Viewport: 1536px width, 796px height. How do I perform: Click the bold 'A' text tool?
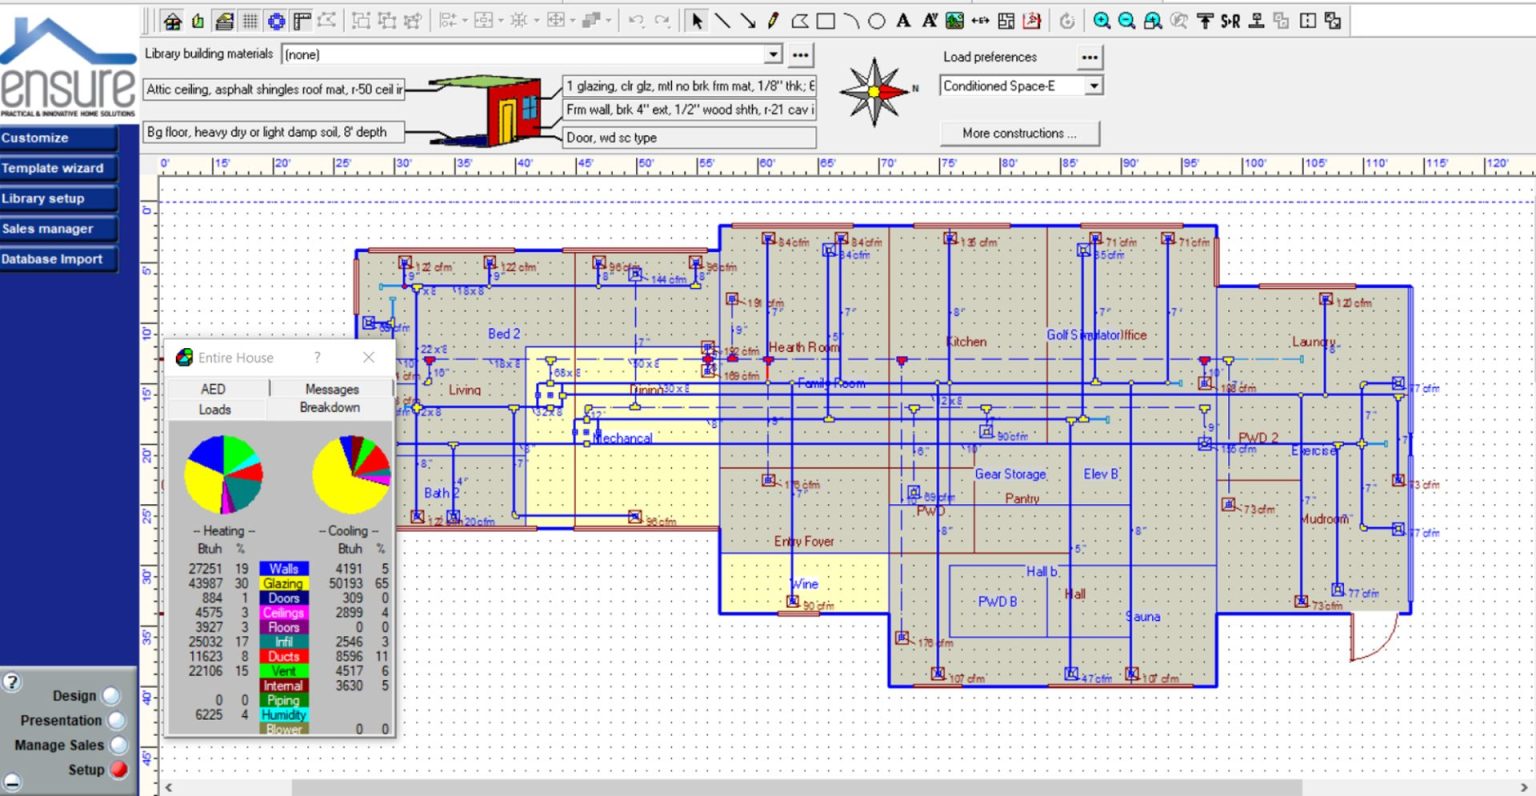pyautogui.click(x=903, y=20)
